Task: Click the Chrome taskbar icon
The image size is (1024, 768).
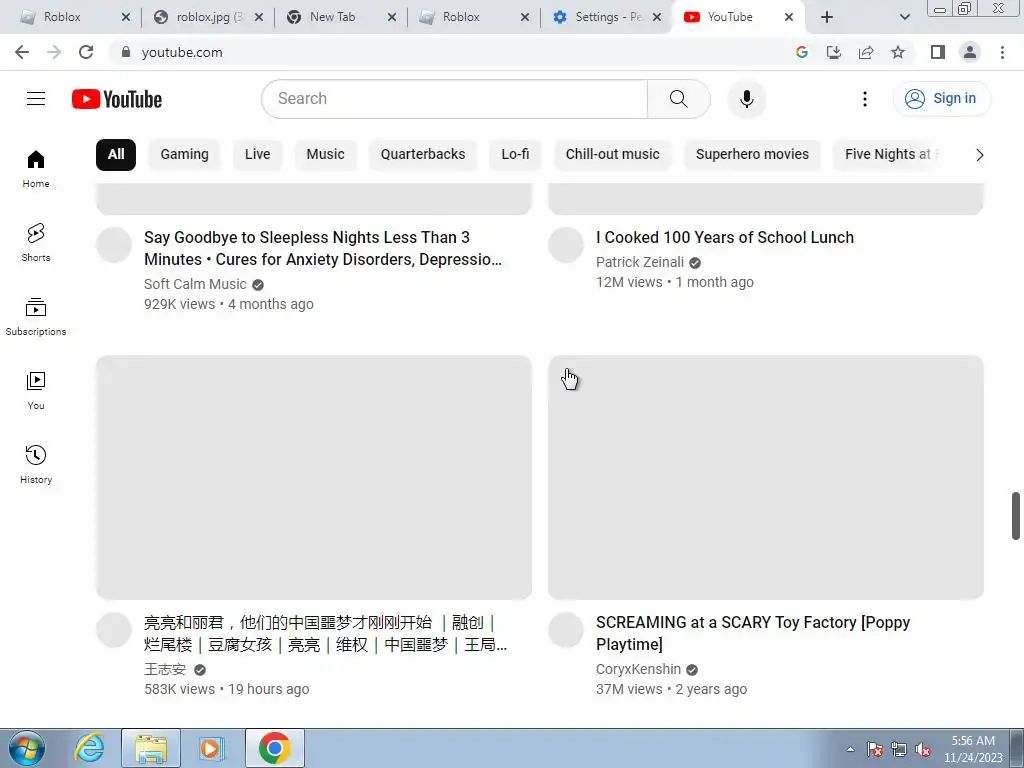Action: (x=275, y=748)
